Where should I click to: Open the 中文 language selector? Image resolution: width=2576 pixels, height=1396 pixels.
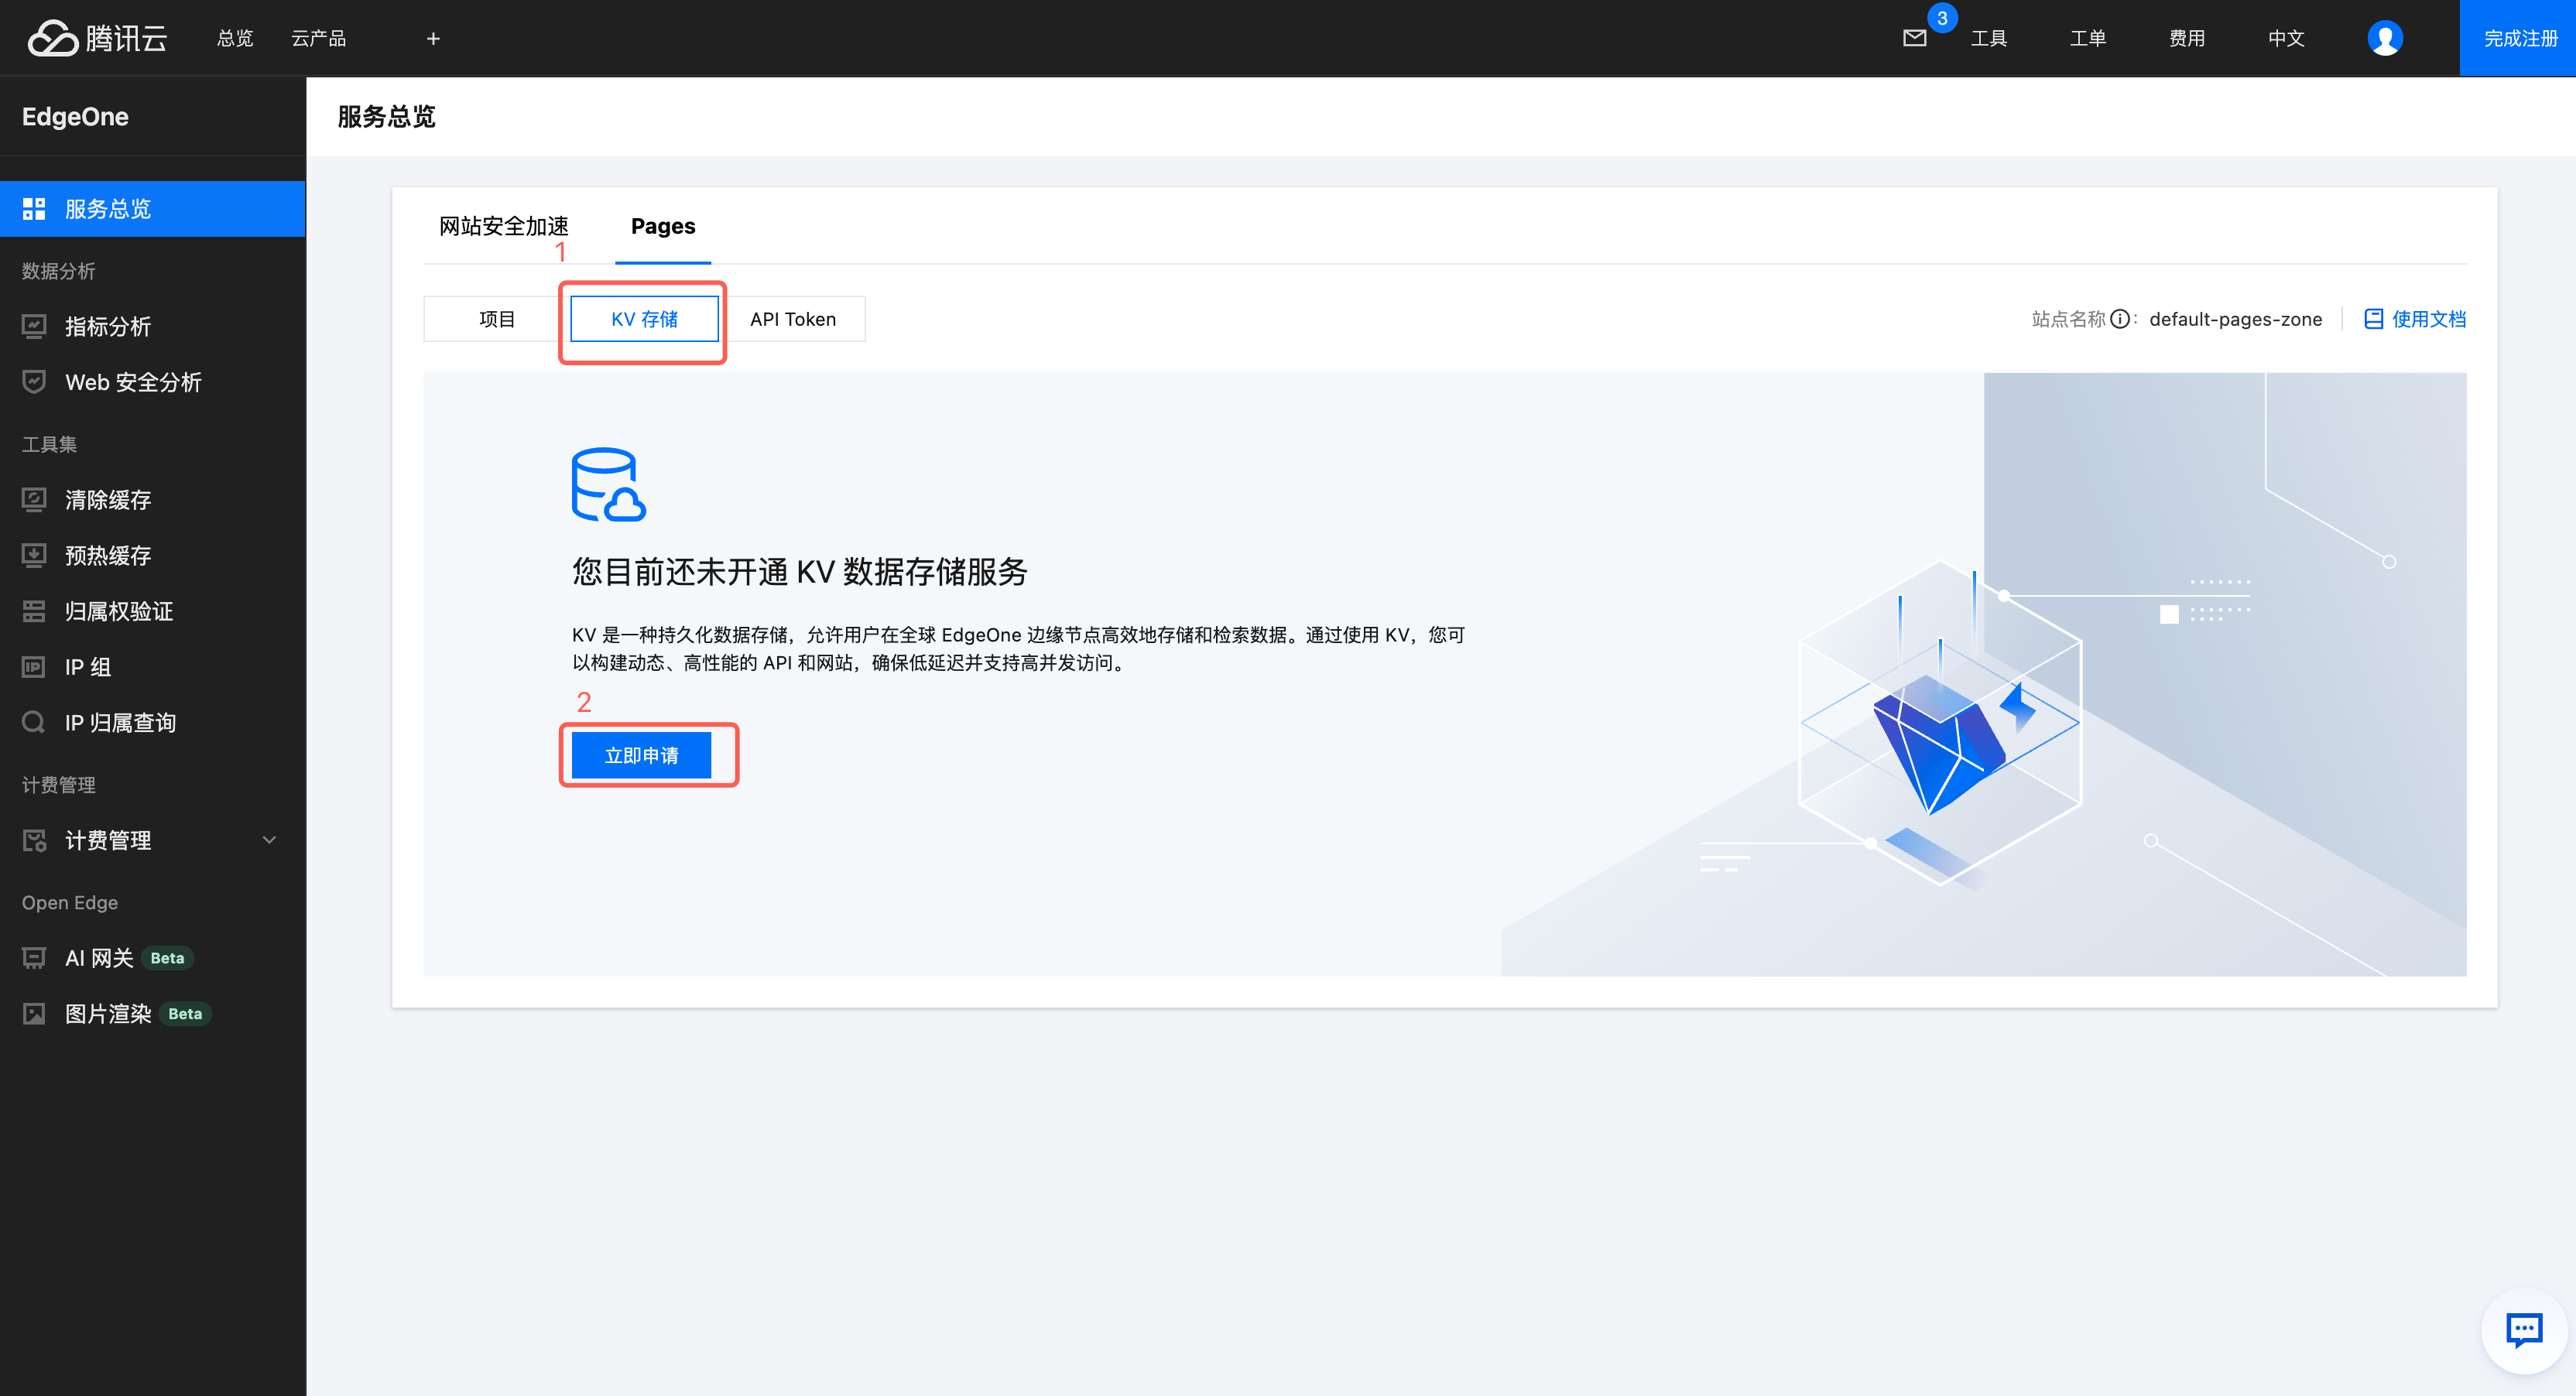[2285, 38]
